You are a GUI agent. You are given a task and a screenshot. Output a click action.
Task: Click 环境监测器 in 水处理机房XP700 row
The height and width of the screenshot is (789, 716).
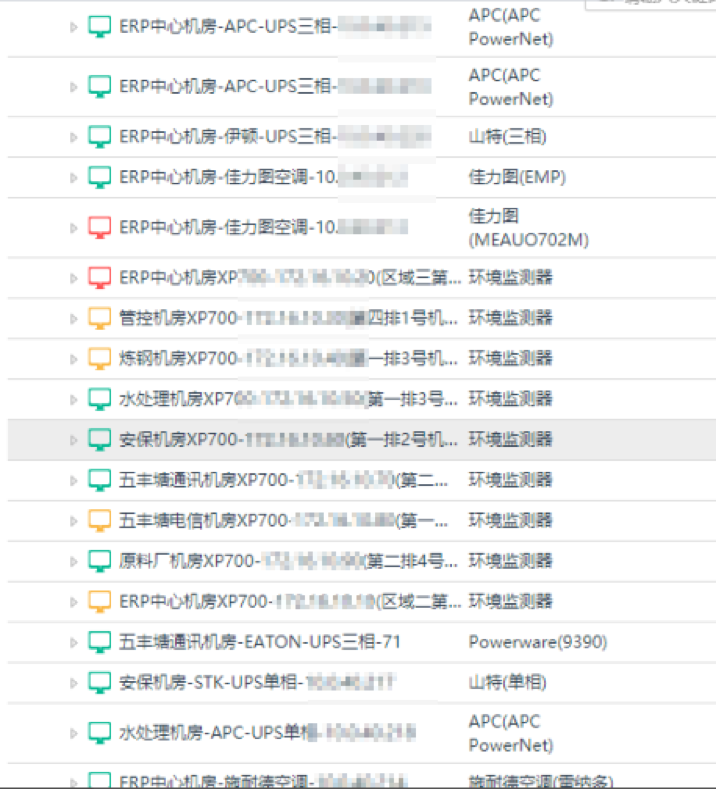click(x=511, y=399)
